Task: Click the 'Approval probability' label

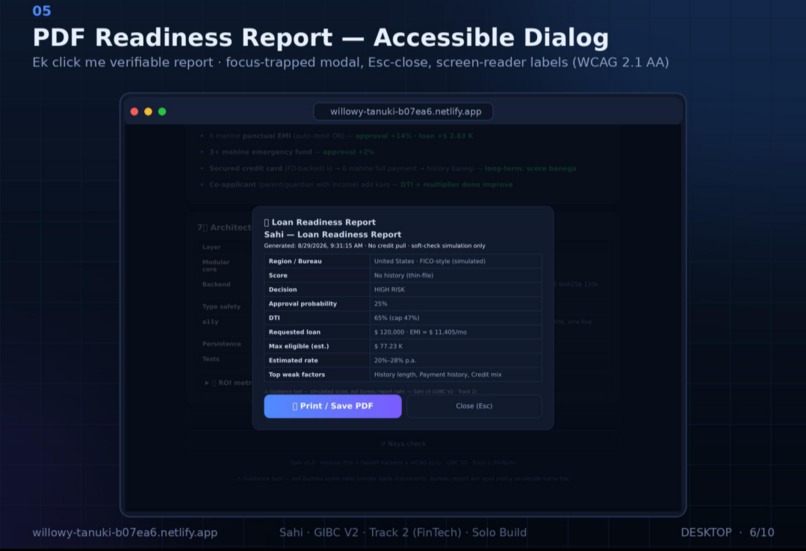Action: click(x=303, y=304)
